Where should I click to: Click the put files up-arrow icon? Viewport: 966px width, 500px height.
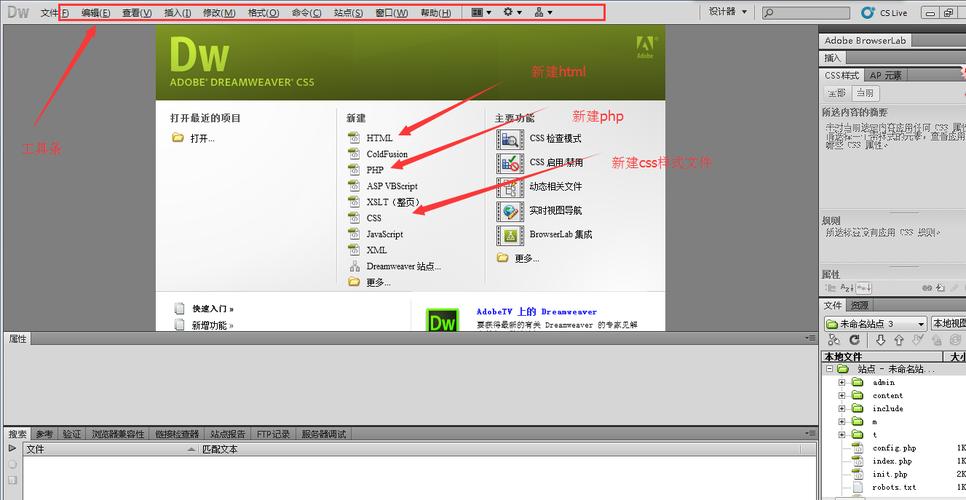tap(899, 340)
